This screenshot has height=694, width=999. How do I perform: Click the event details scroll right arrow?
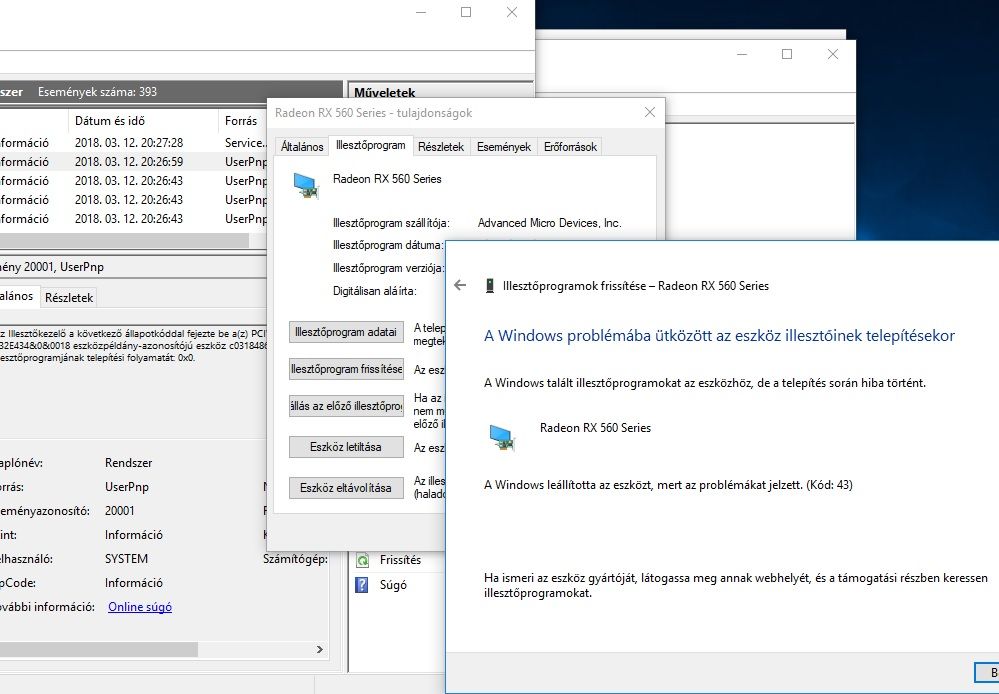coord(320,649)
